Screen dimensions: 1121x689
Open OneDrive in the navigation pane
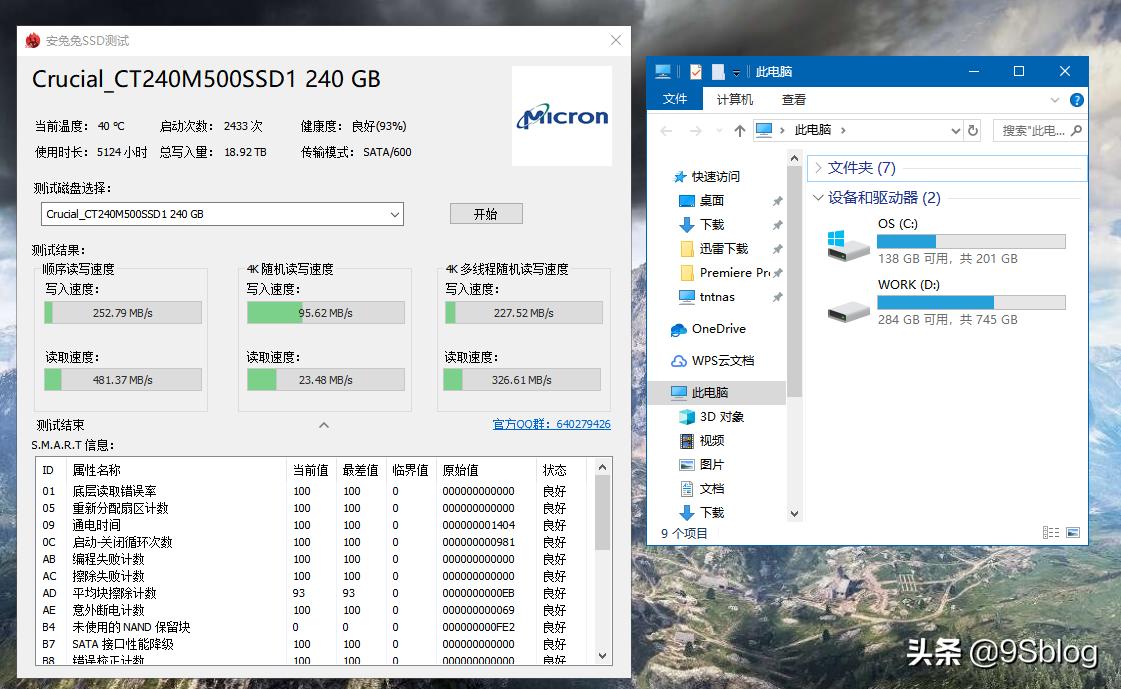pyautogui.click(x=712, y=329)
